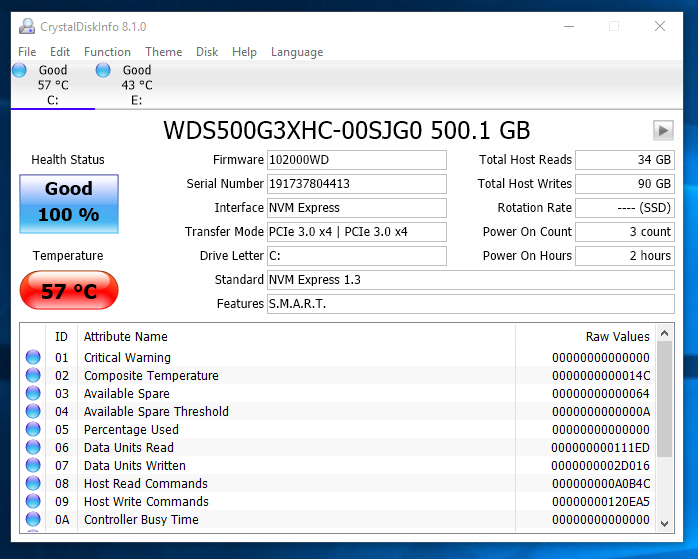Click status orb for Host Read Commands
Viewport: 698px width, 559px height.
(x=33, y=483)
